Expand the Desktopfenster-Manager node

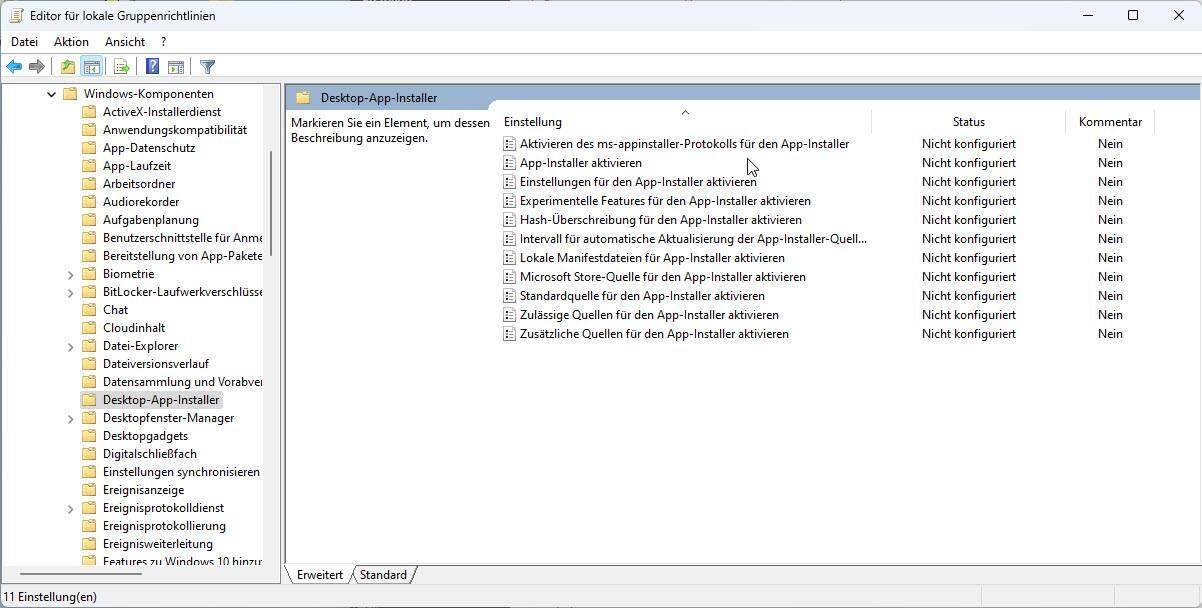click(x=70, y=418)
